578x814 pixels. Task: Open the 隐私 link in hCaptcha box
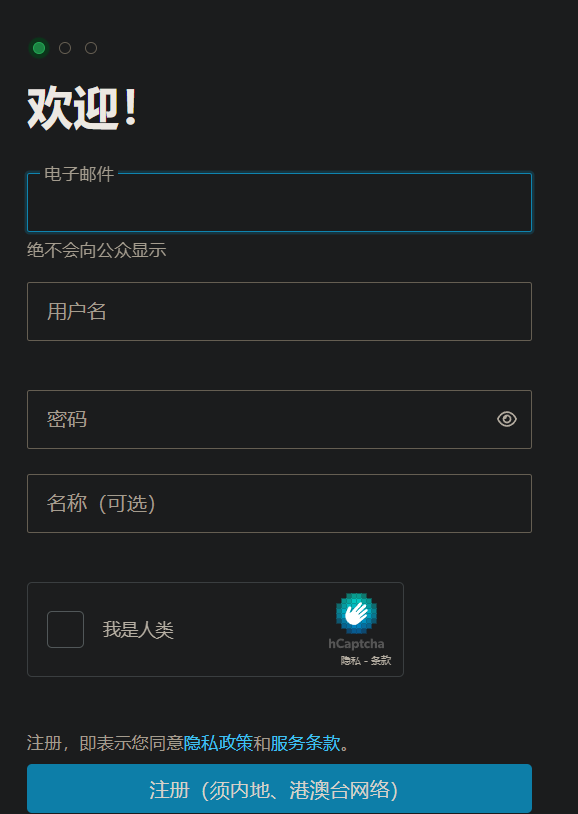tap(351, 661)
